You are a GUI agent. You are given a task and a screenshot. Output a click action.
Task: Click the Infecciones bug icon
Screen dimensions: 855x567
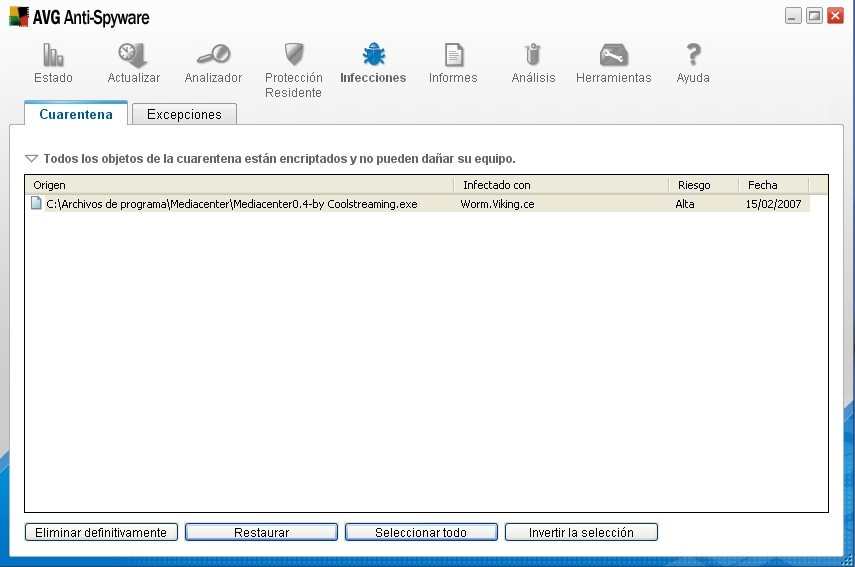(373, 56)
